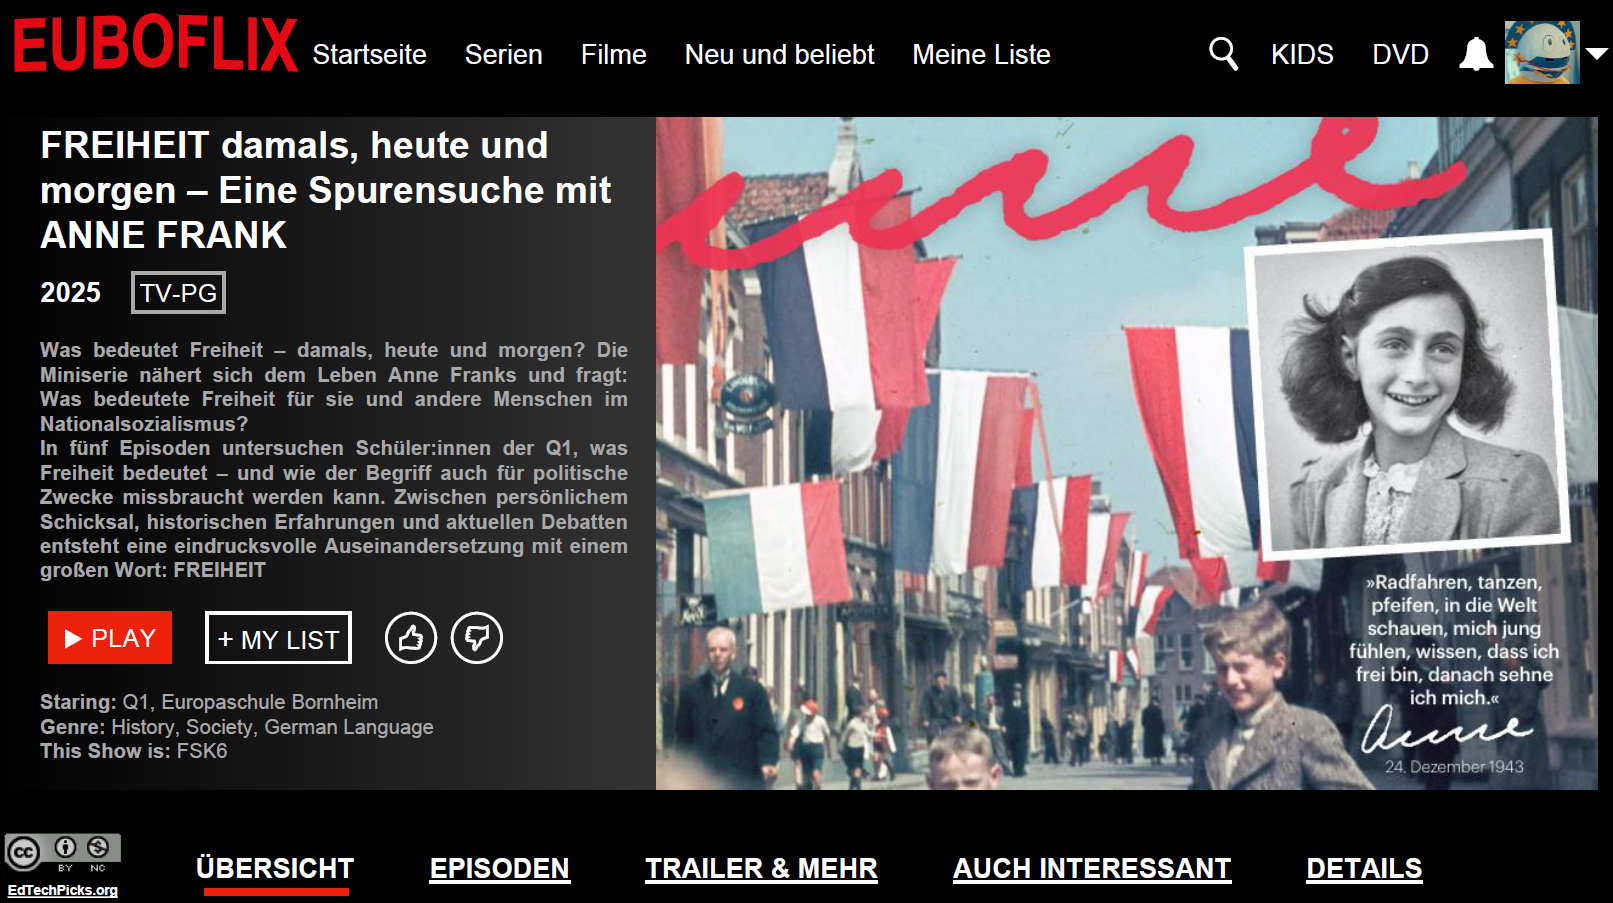Open search with magnifying glass icon
The height and width of the screenshot is (903, 1613).
coord(1222,54)
